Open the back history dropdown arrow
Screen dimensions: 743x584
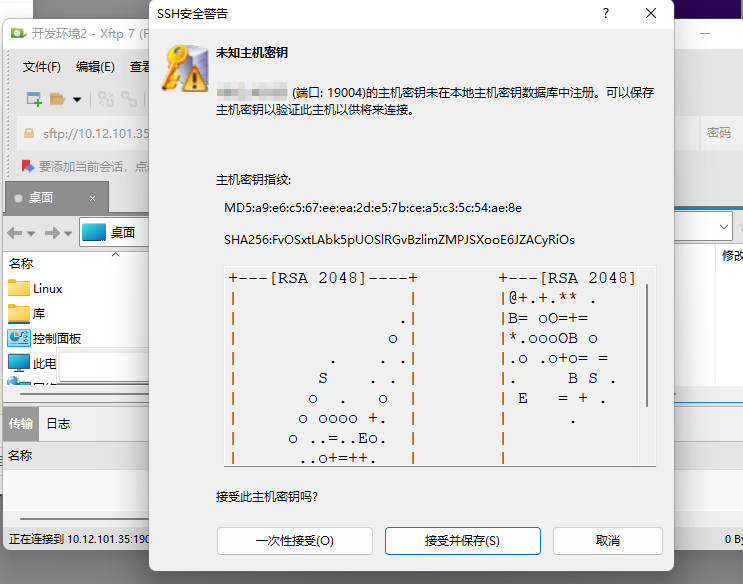click(x=31, y=233)
